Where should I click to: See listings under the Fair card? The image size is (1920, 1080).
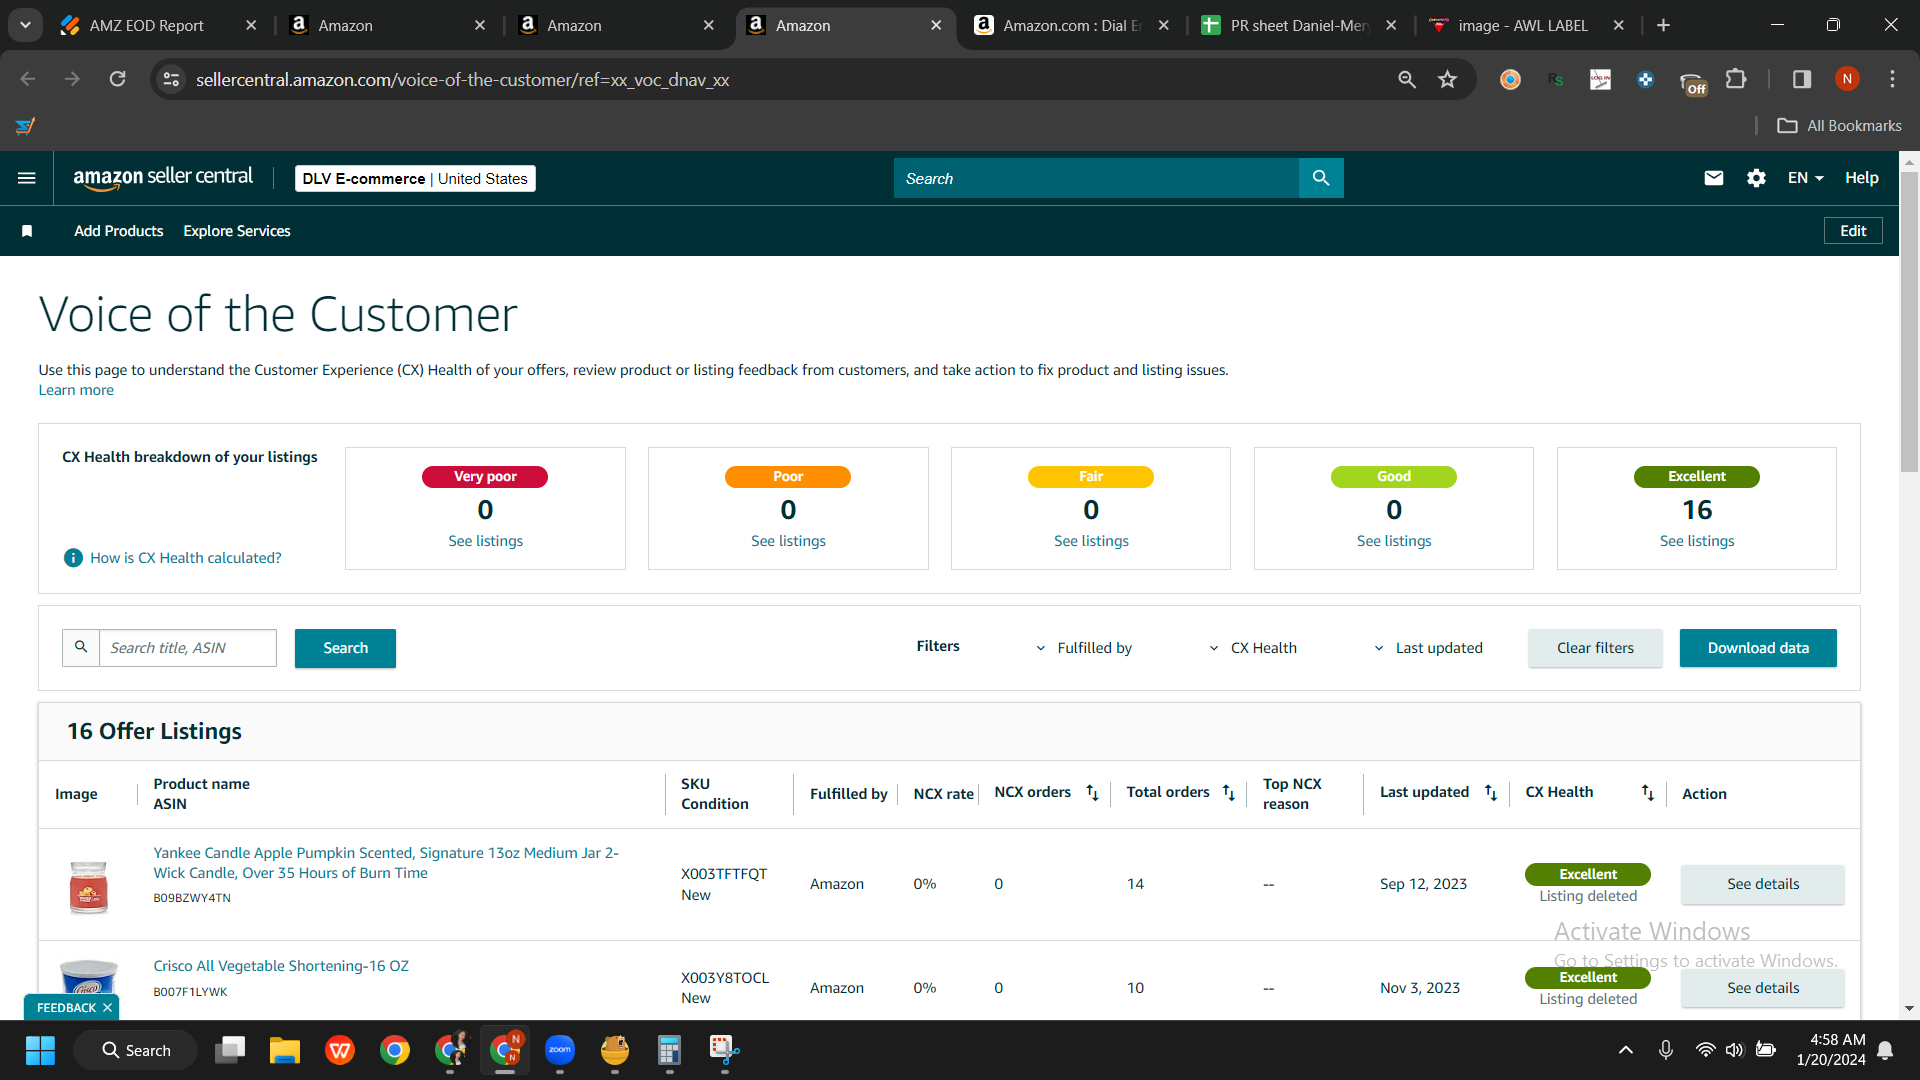pos(1091,541)
